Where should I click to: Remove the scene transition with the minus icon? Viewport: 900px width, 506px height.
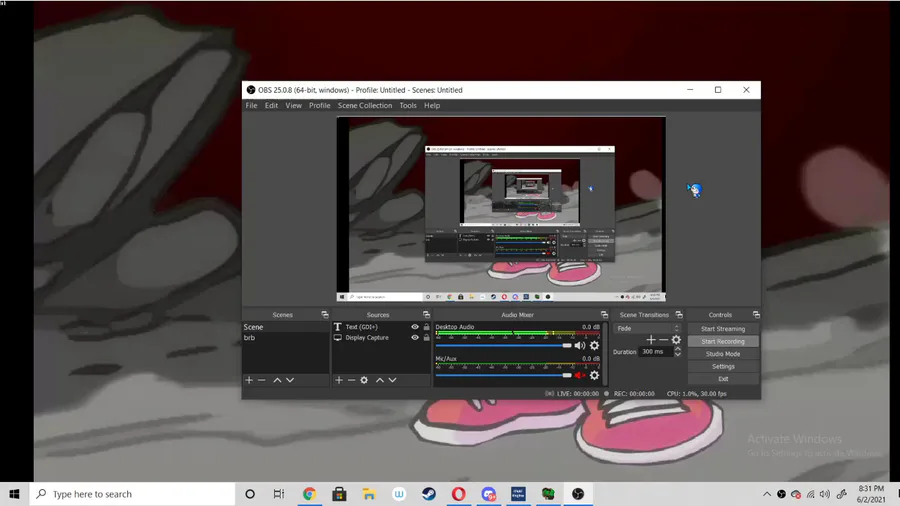click(x=663, y=340)
